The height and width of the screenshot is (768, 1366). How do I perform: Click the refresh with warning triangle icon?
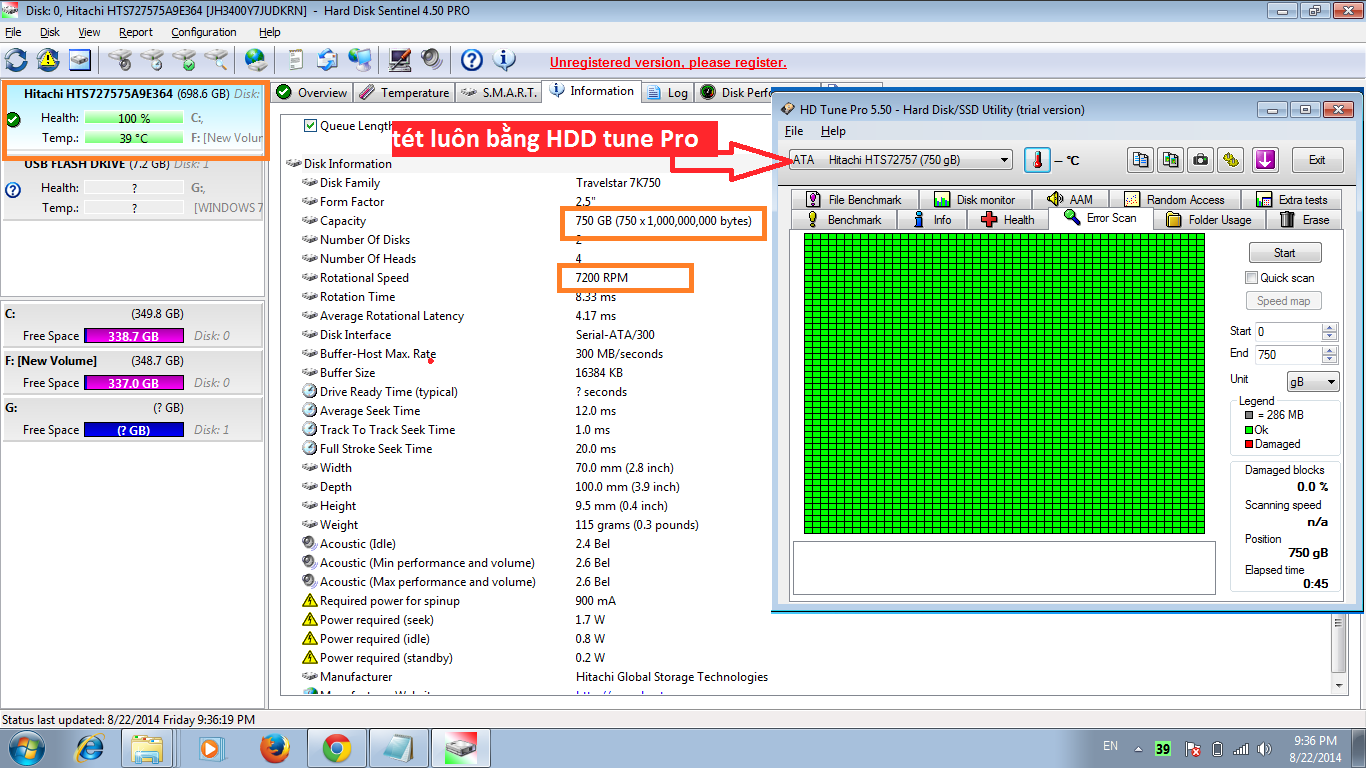point(48,60)
